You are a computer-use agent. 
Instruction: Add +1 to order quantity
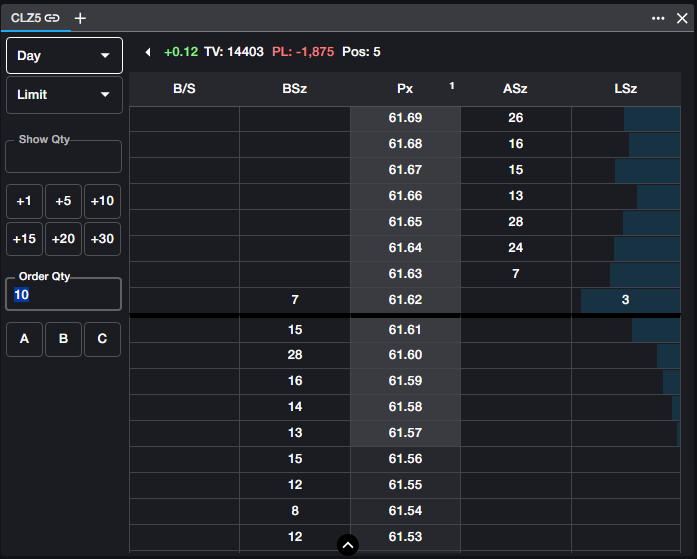coord(24,201)
